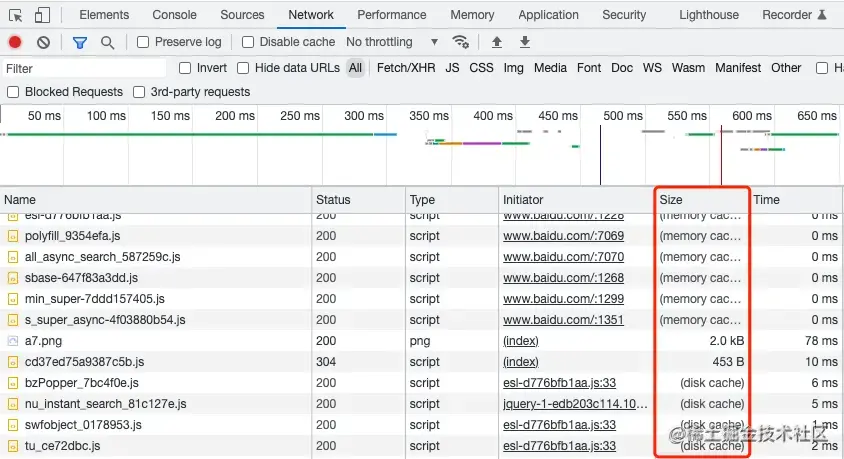Sort by the Size column header
844x459 pixels.
coord(701,200)
